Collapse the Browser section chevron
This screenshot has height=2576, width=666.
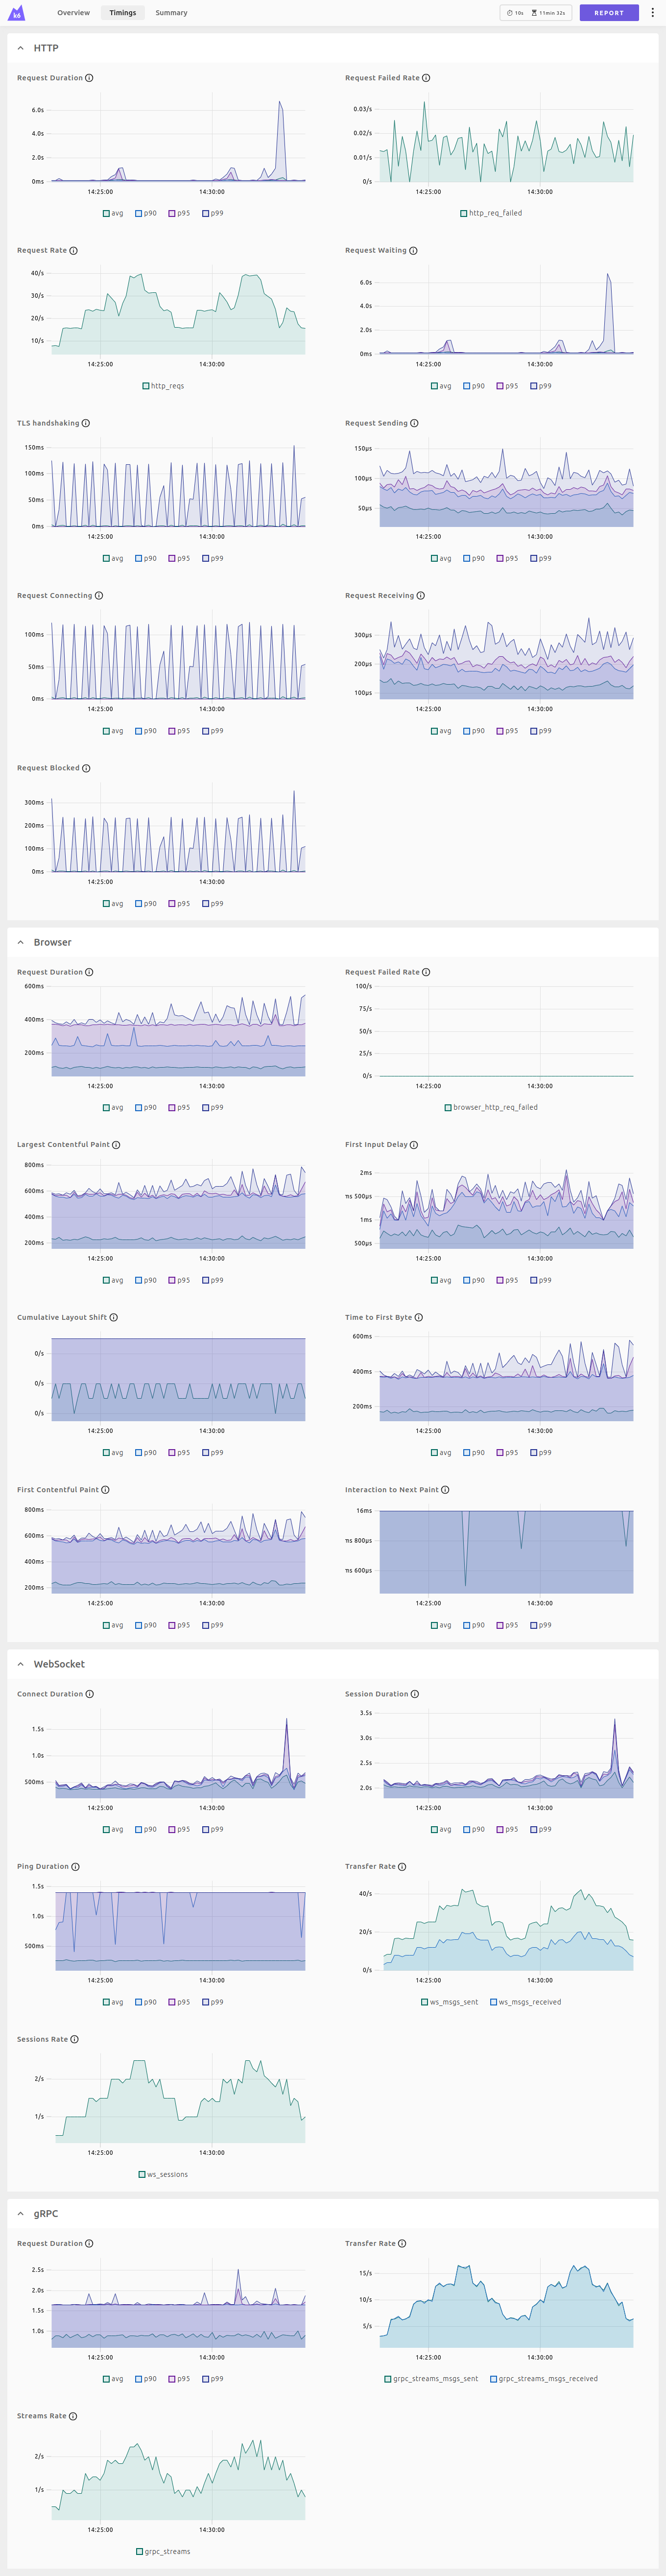(20, 942)
